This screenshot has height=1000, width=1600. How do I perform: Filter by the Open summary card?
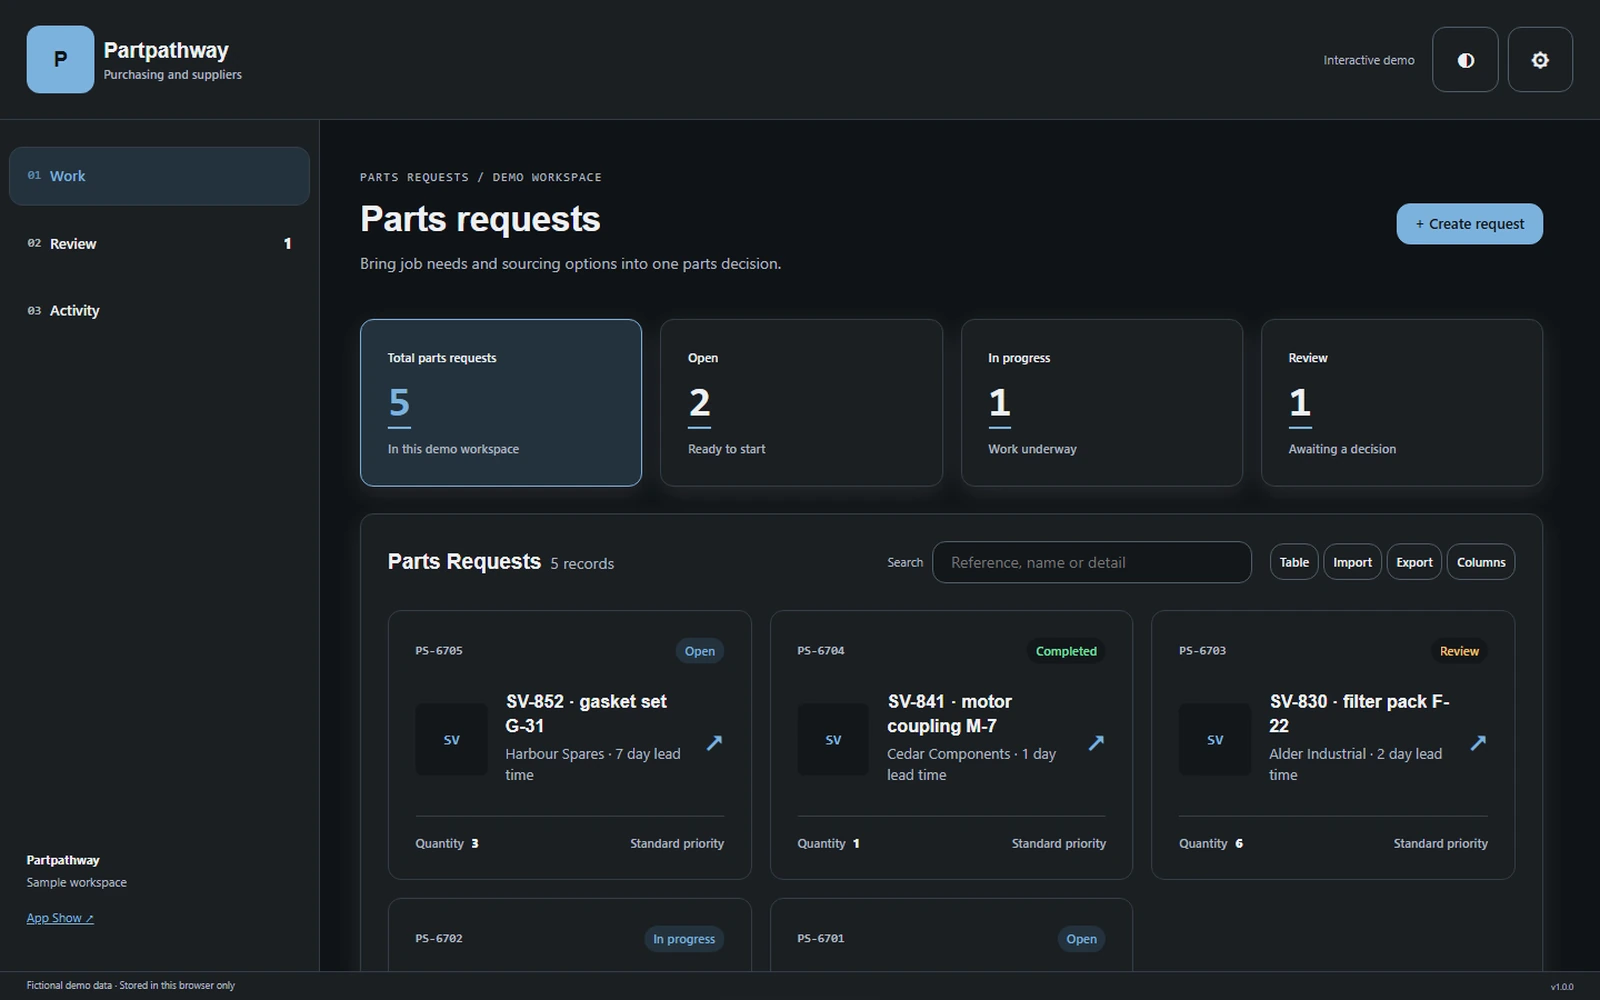pos(801,403)
